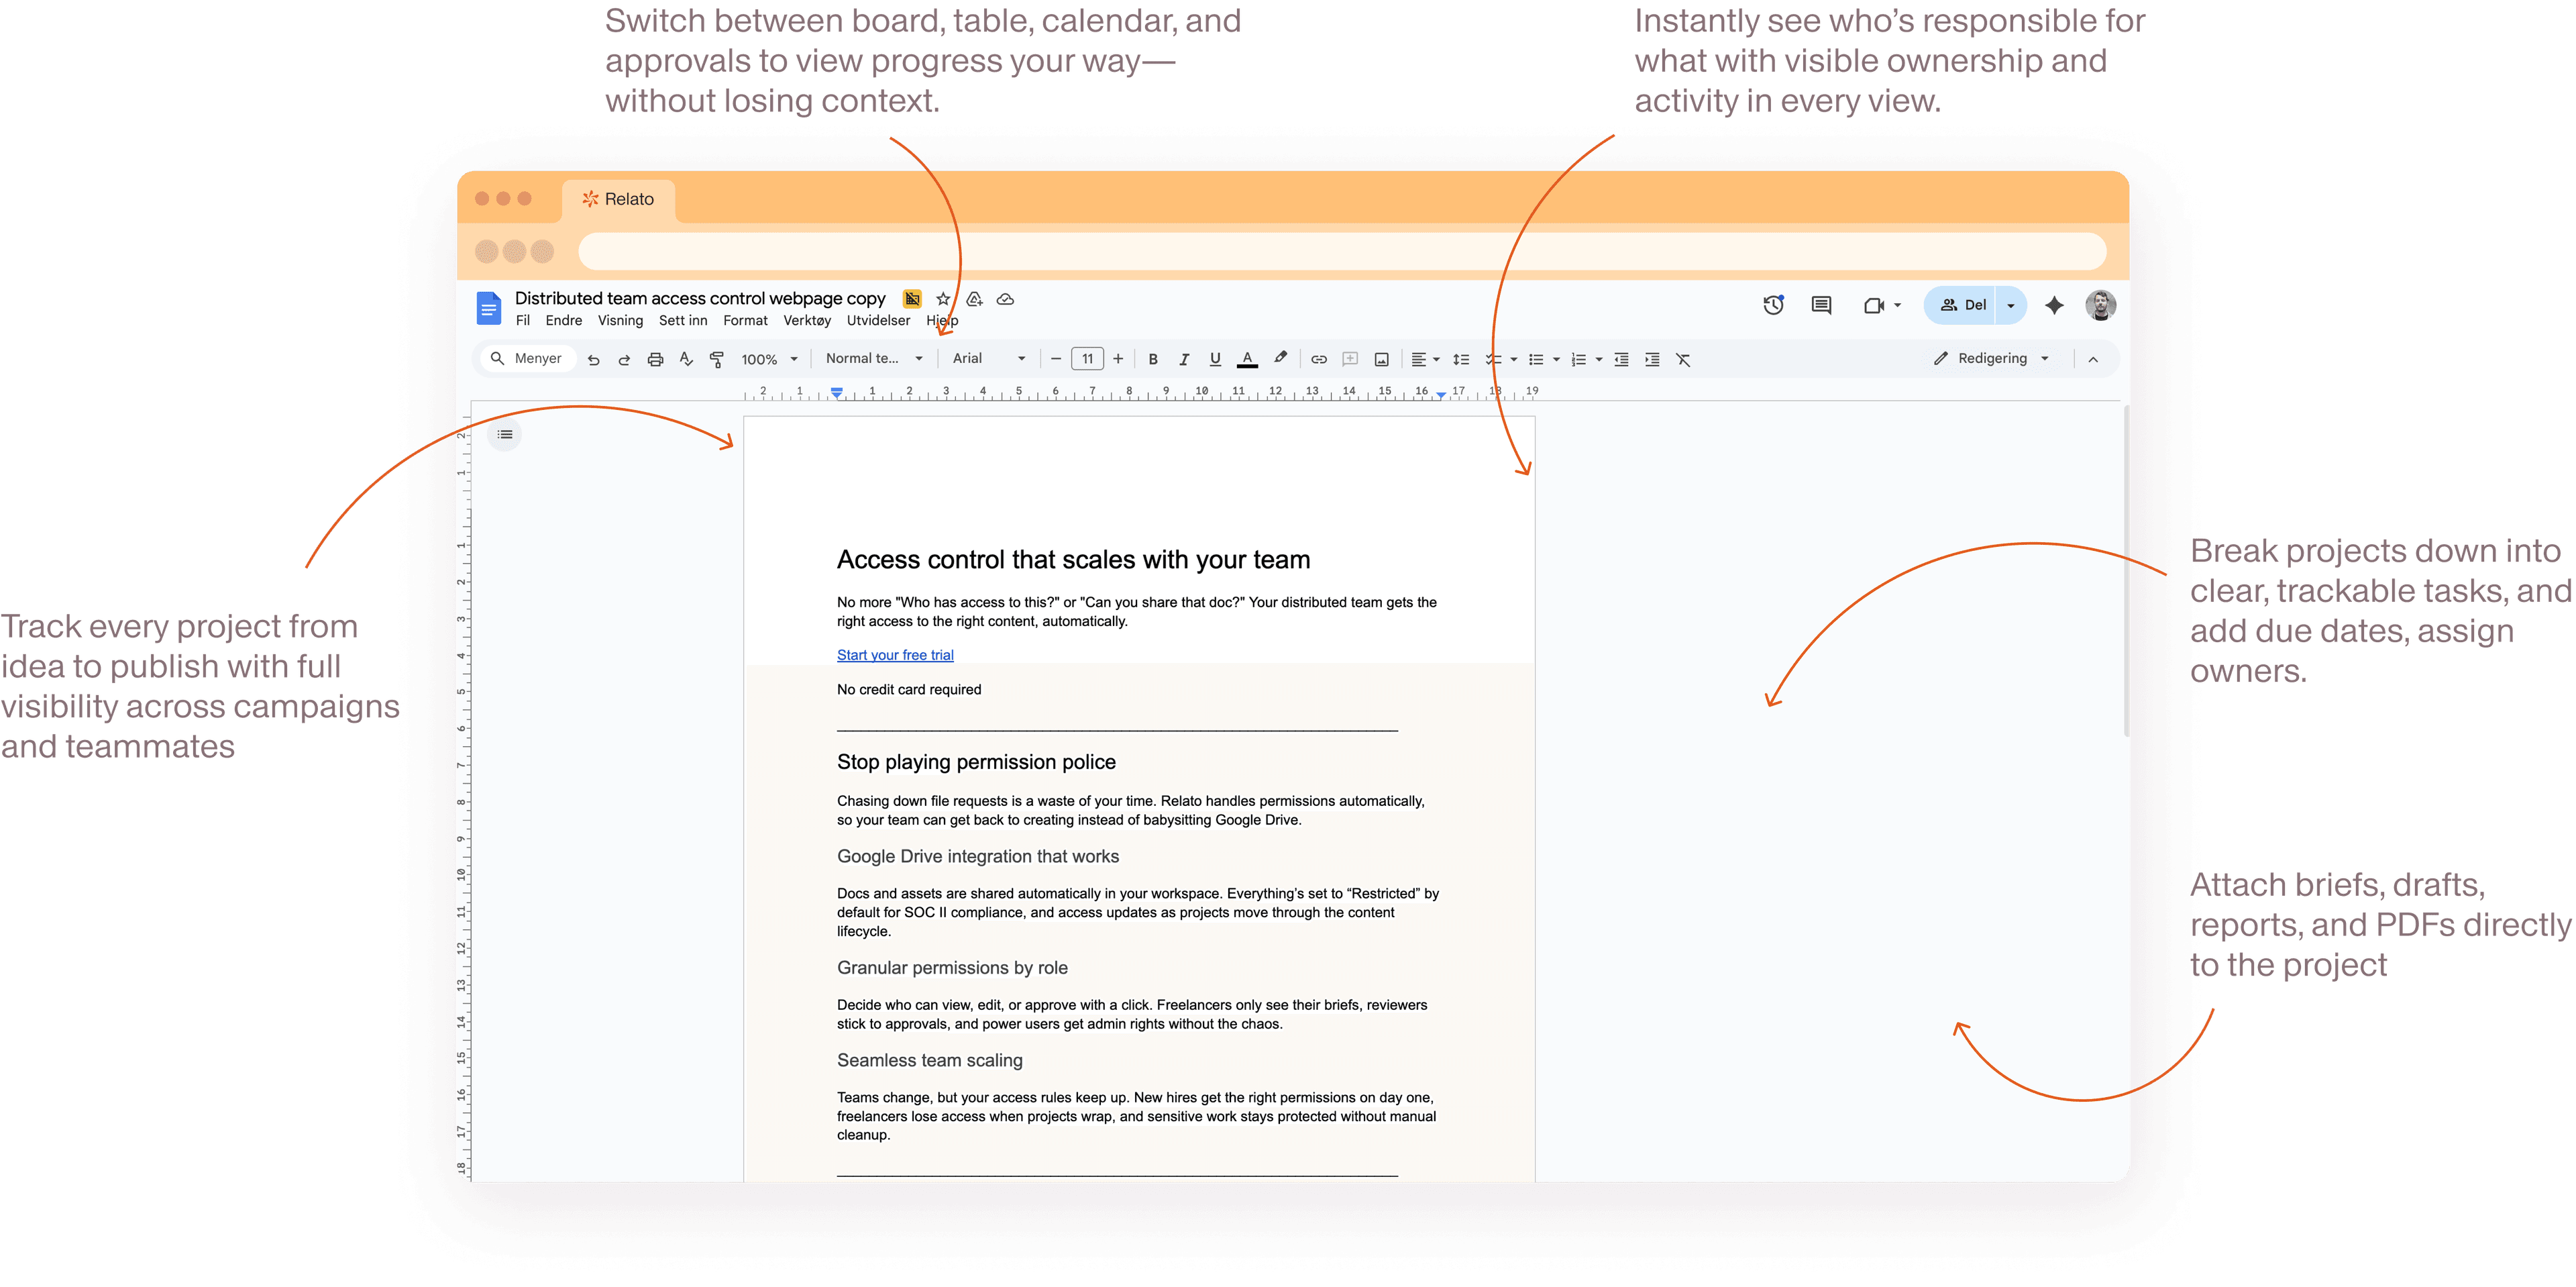This screenshot has height=1287, width=2576.
Task: Insert a link using the link icon
Action: (1319, 359)
